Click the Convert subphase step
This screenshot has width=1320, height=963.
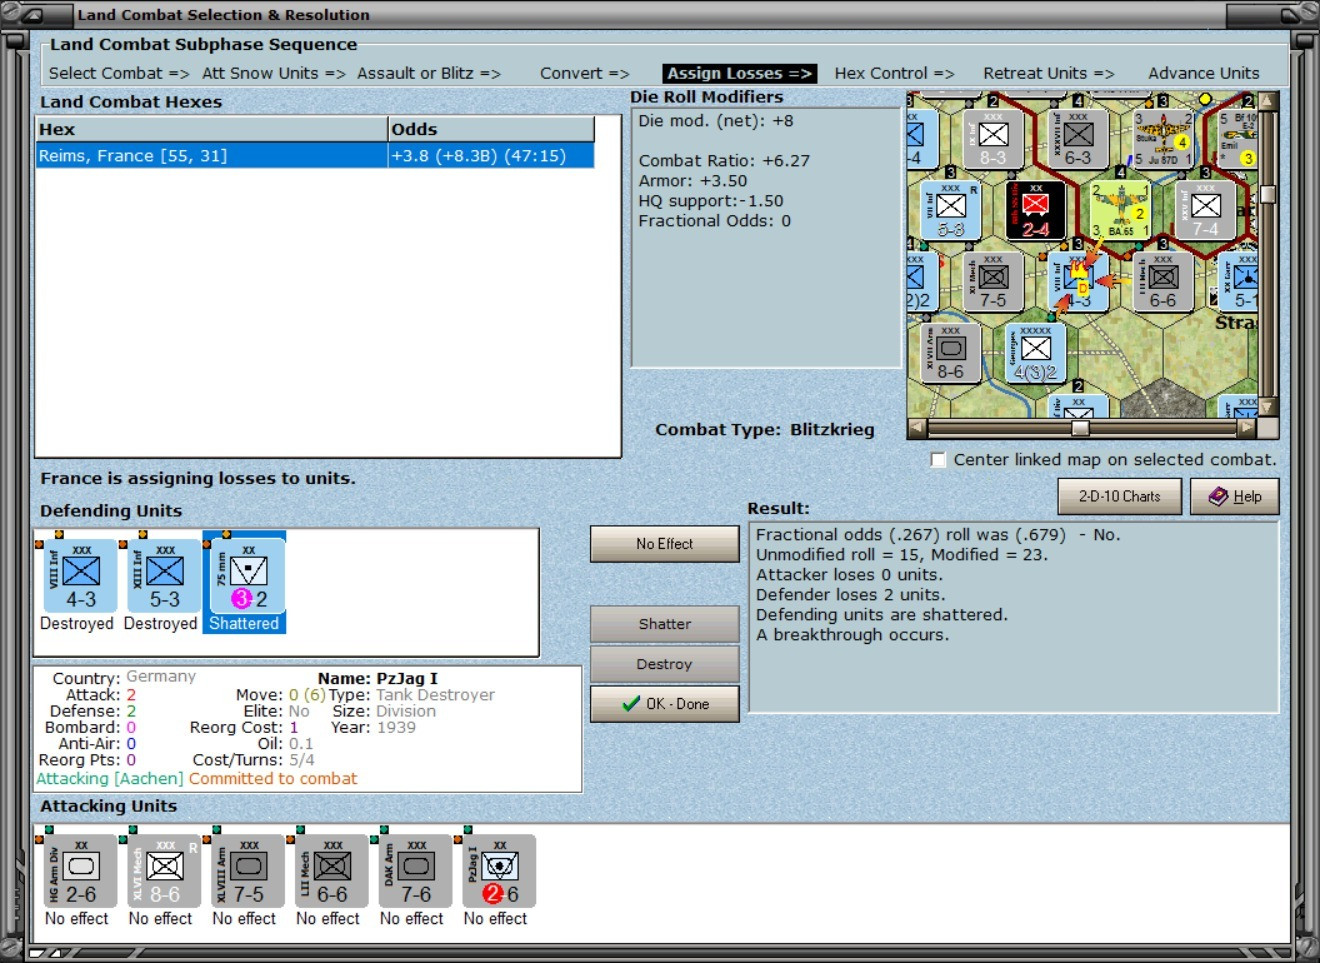click(x=585, y=73)
